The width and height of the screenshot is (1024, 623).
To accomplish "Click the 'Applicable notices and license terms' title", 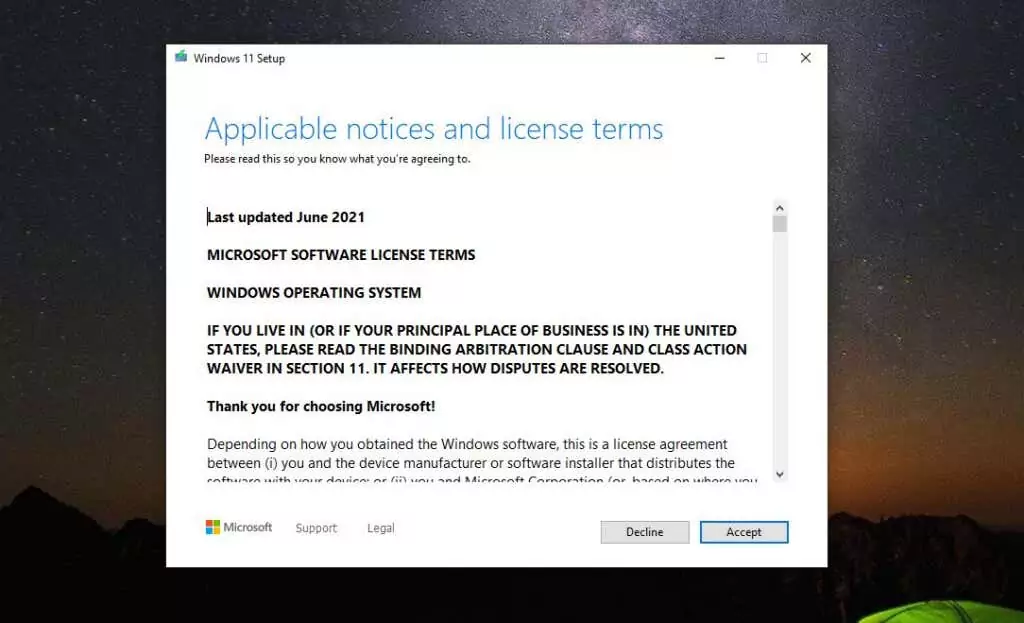I will click(434, 129).
